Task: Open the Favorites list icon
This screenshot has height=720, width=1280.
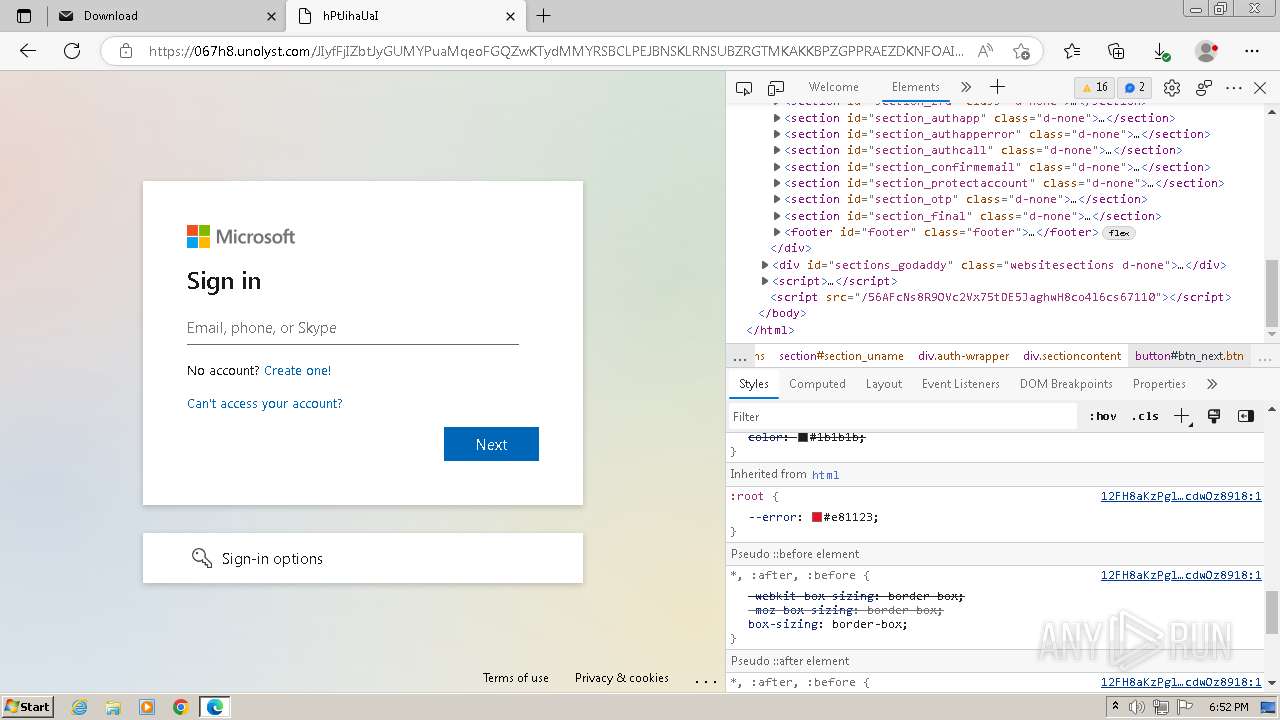Action: click(1072, 51)
